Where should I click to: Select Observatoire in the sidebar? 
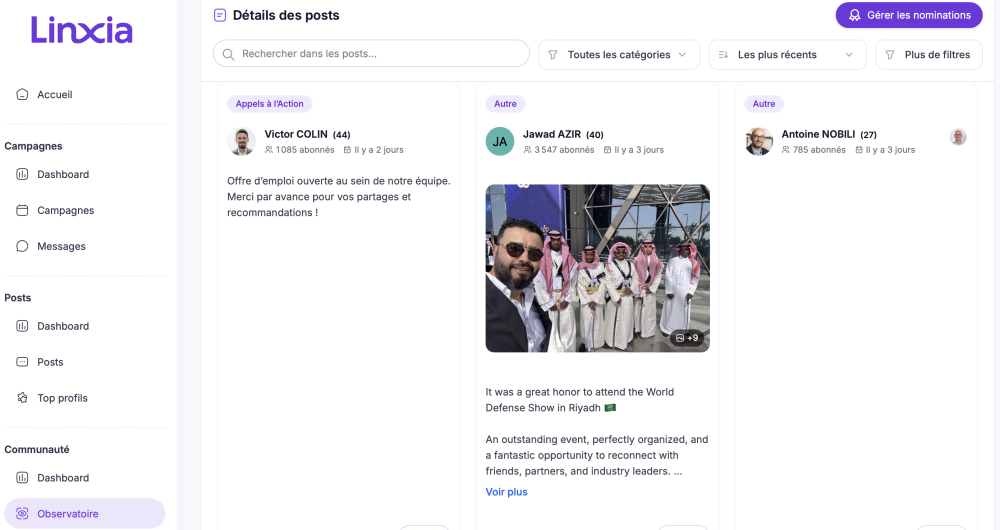coord(84,513)
